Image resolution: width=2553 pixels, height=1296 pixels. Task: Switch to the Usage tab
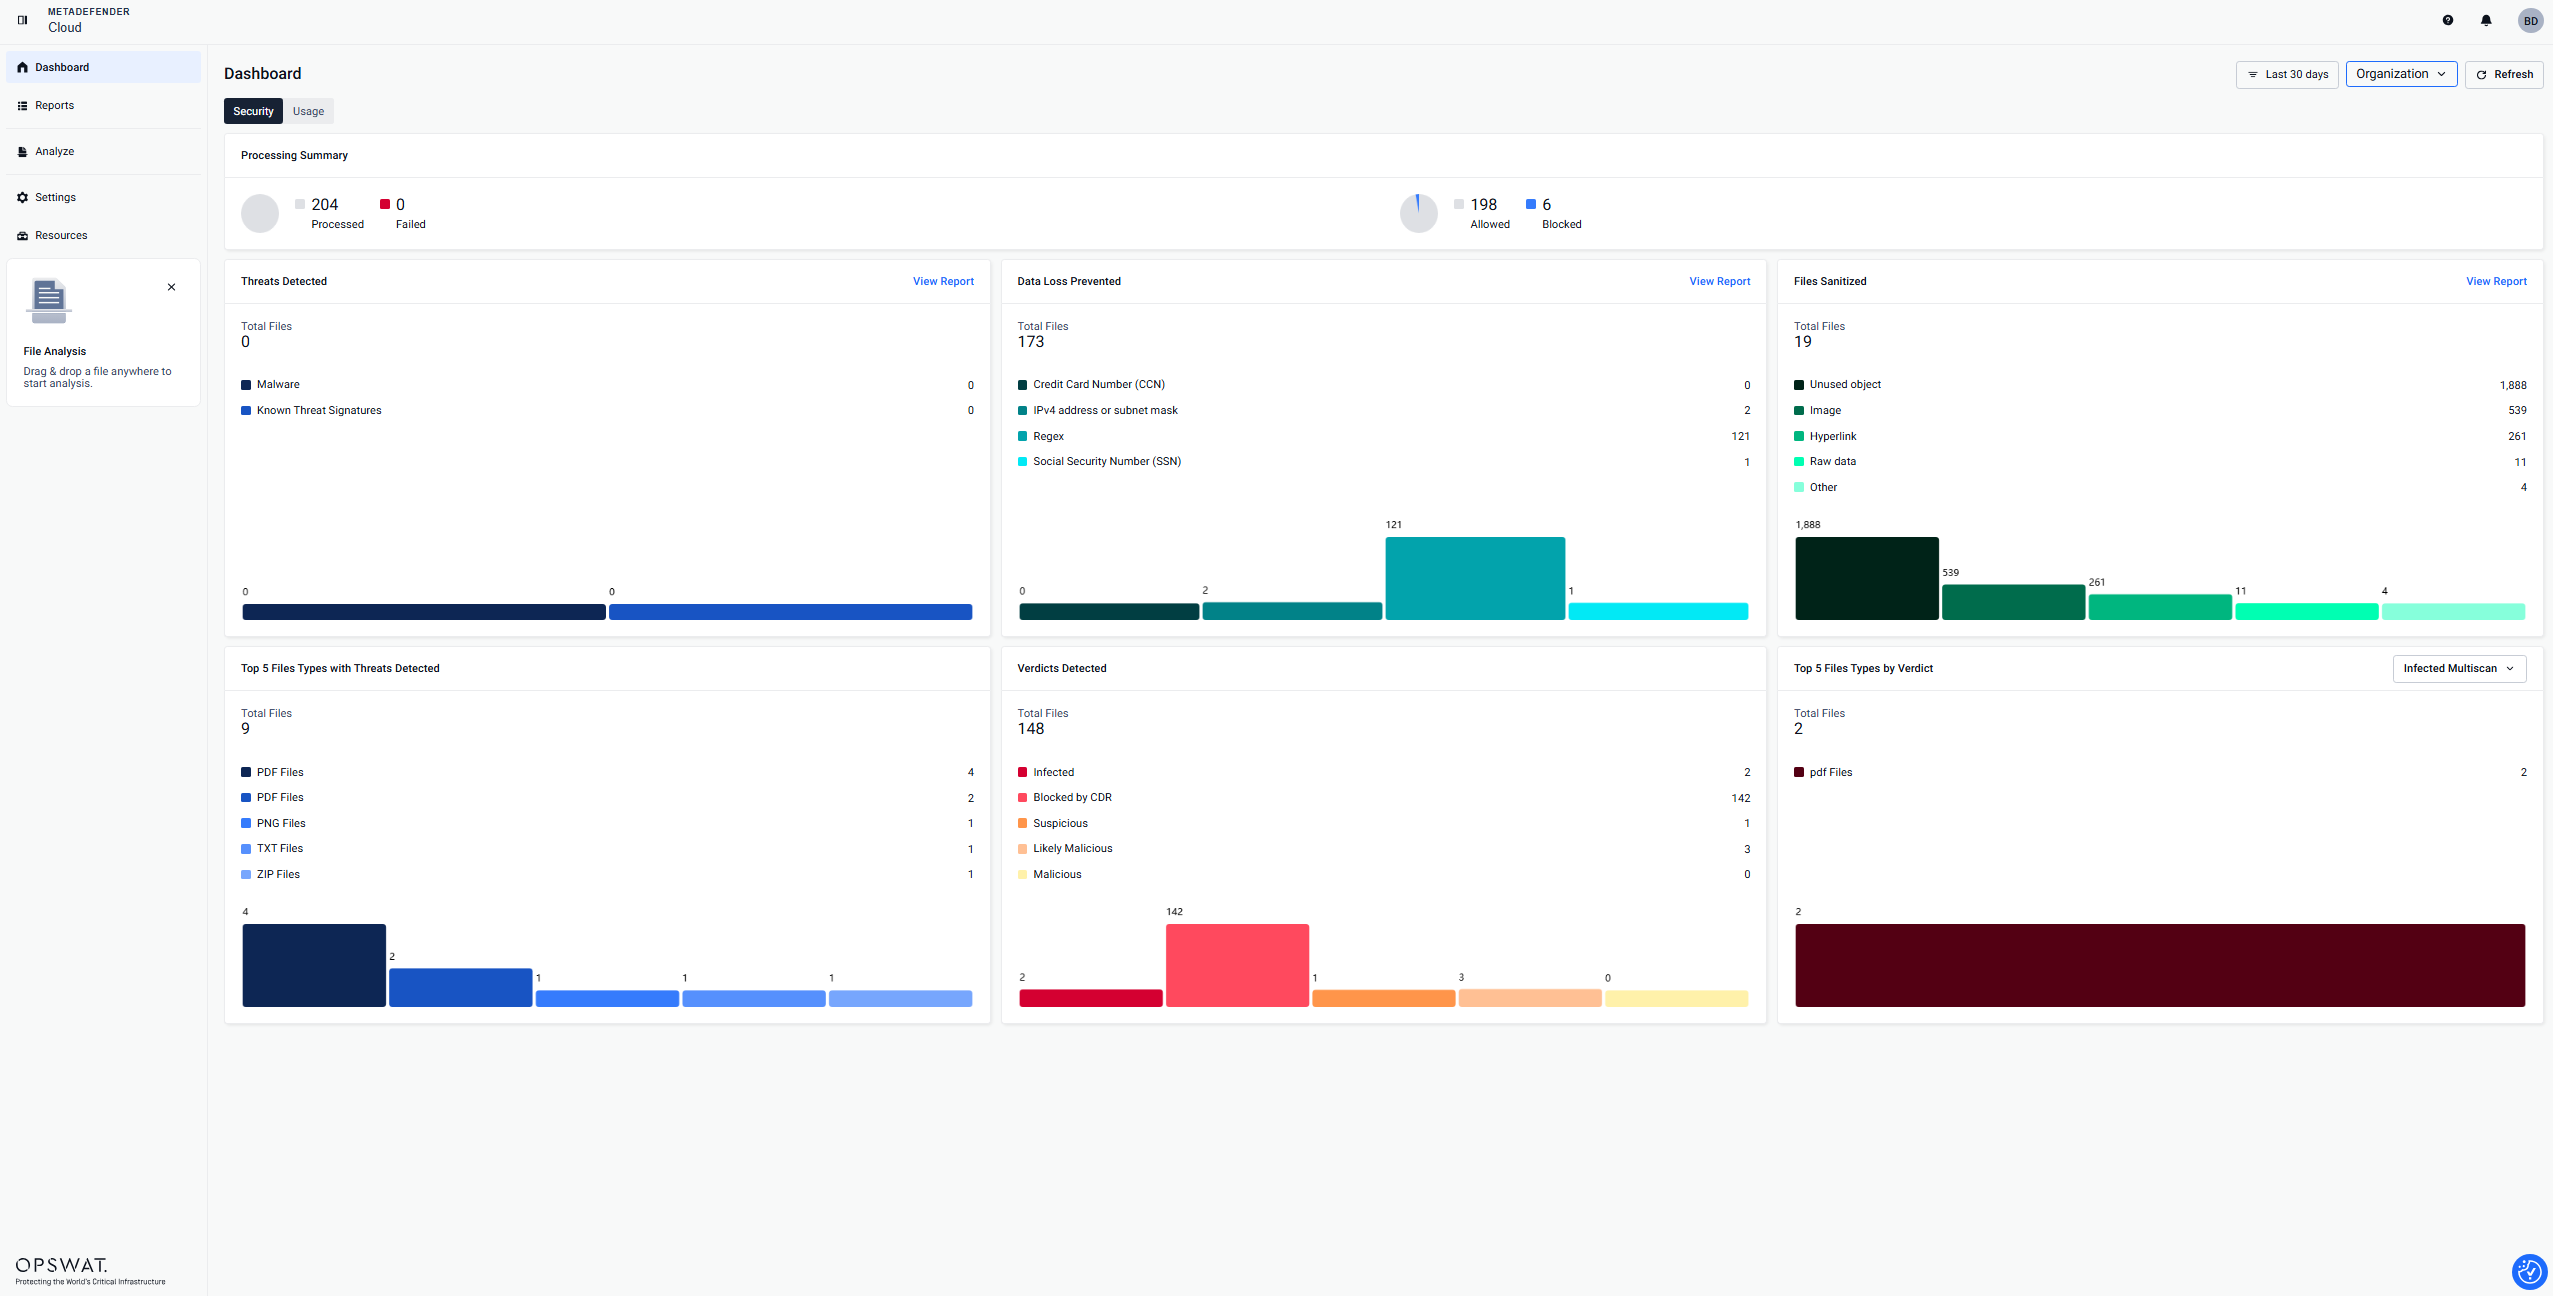[x=308, y=111]
